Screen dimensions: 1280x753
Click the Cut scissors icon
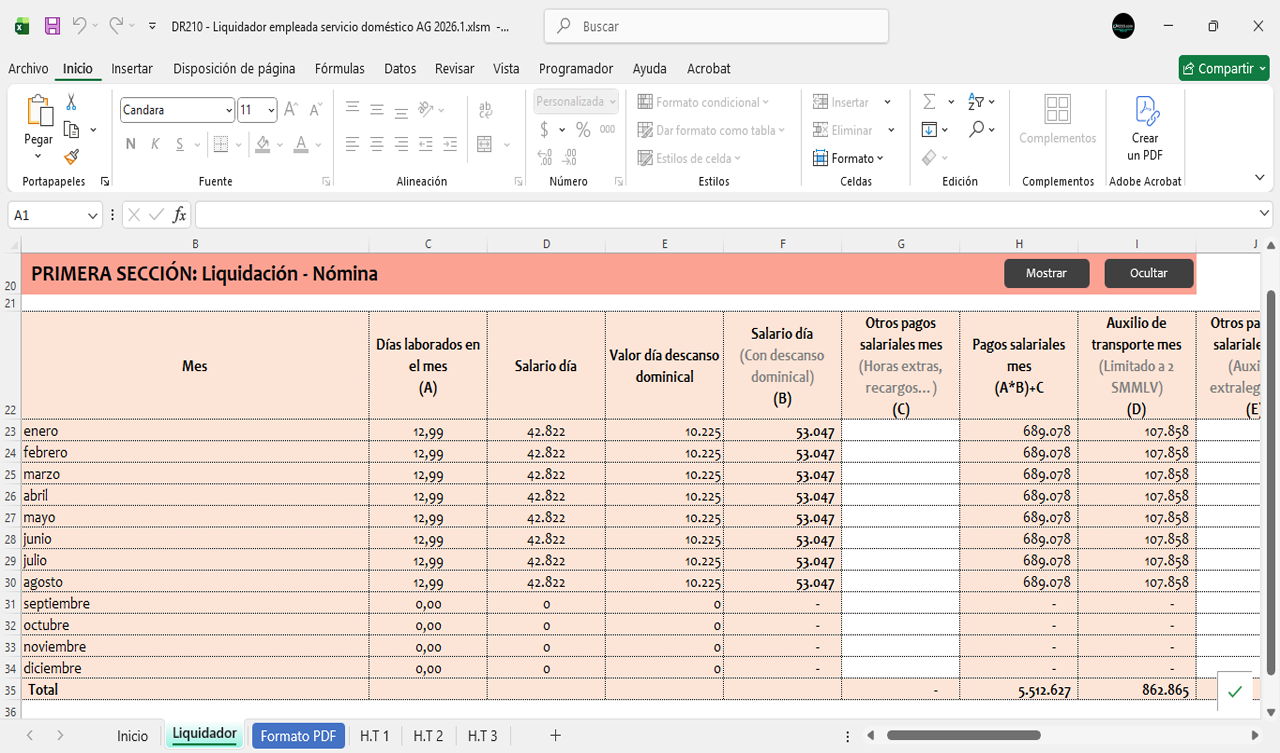tap(71, 102)
